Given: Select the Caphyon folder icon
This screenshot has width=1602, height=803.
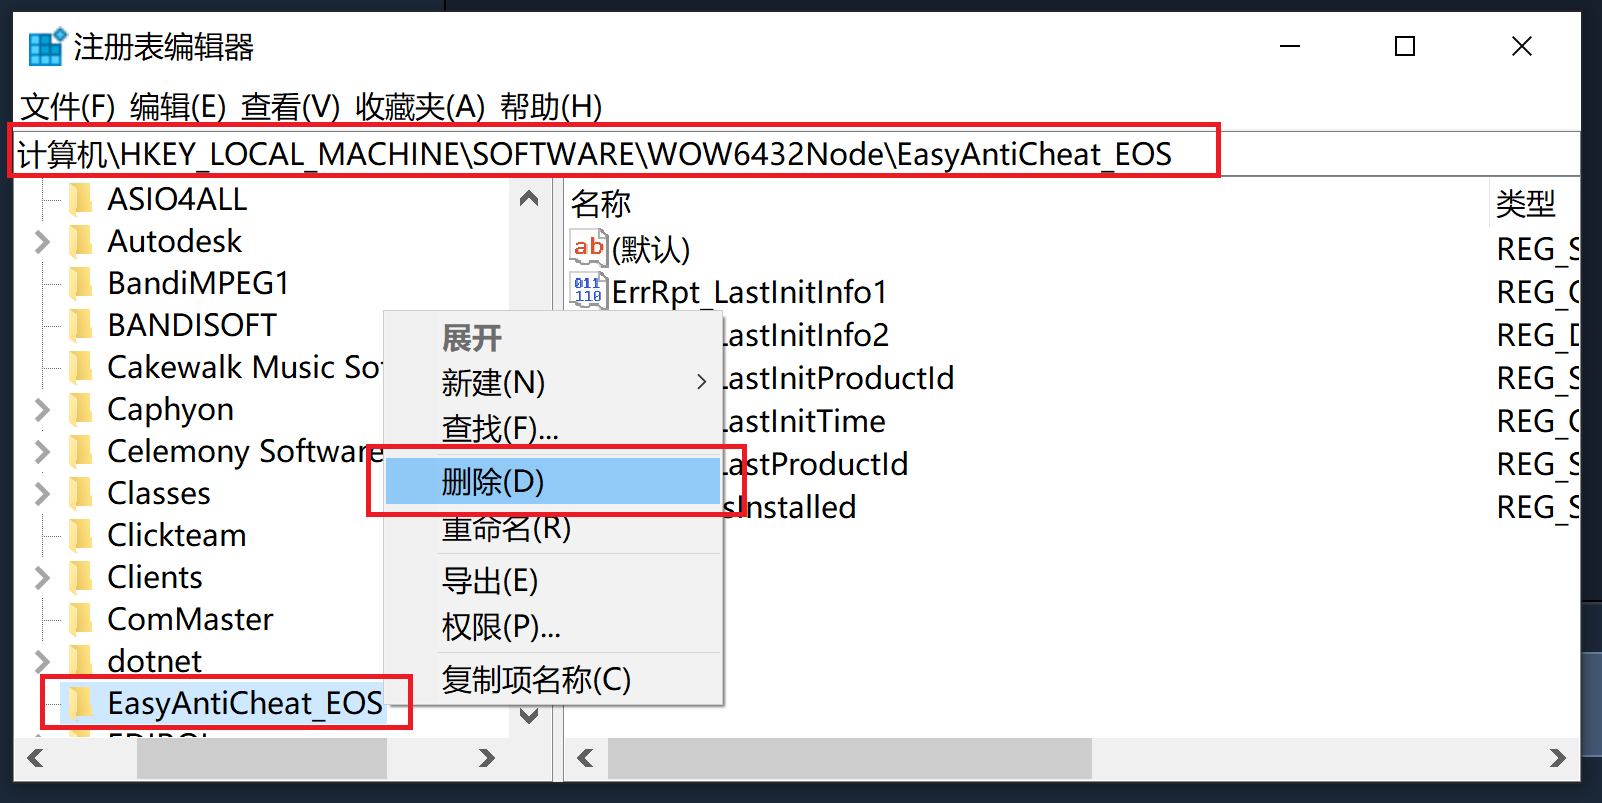Looking at the screenshot, I should pyautogui.click(x=81, y=409).
